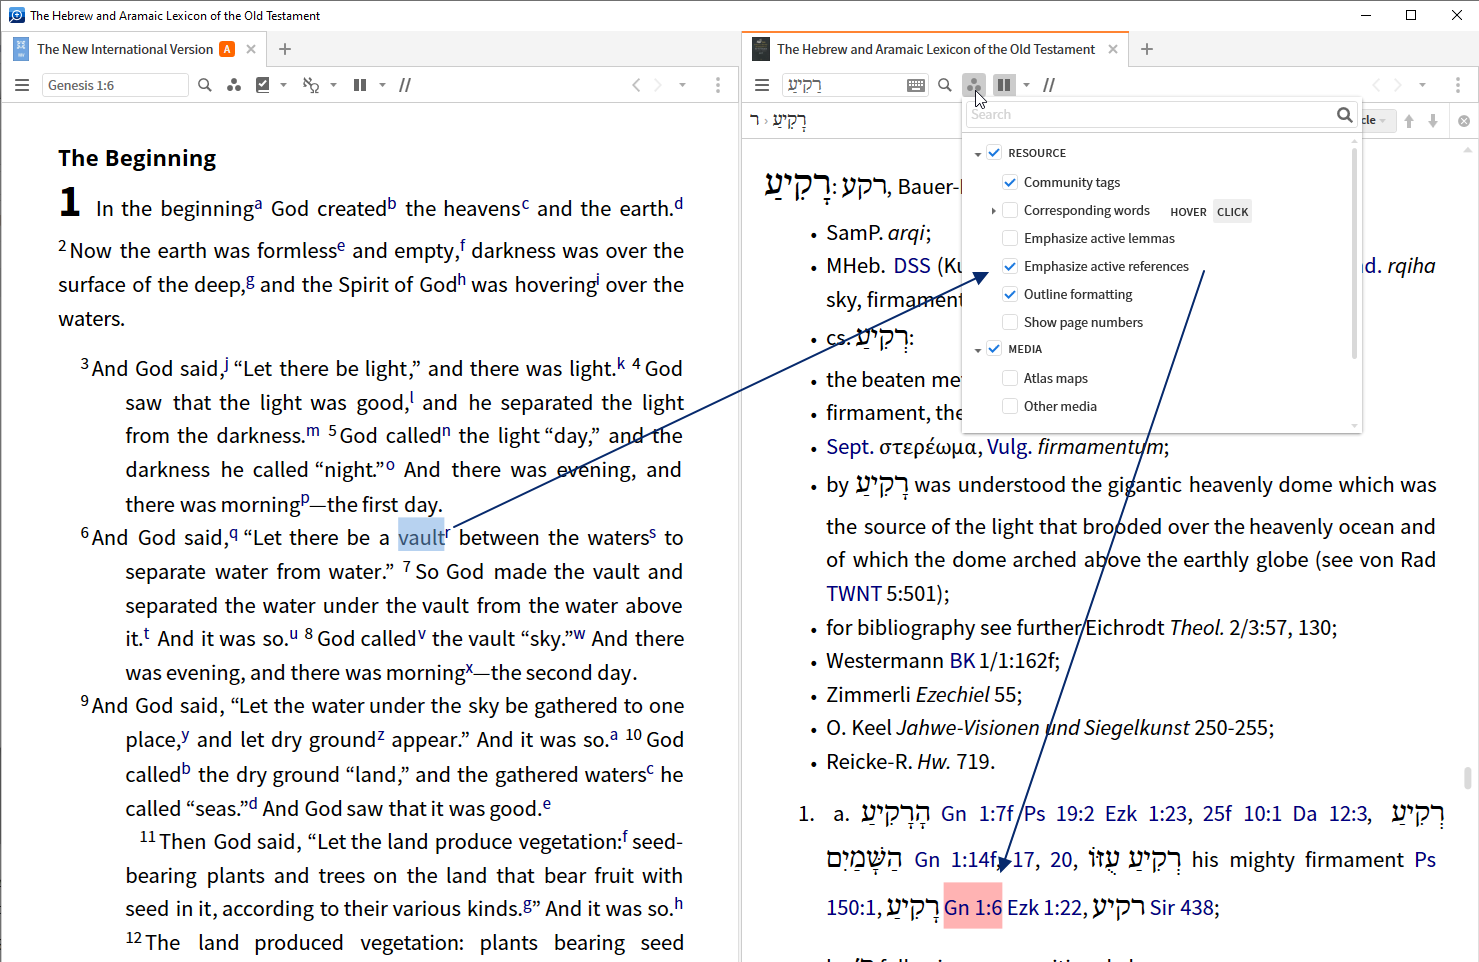This screenshot has height=962, width=1479.
Task: Open Lexicon panel three-dot options menu
Action: (x=1458, y=85)
